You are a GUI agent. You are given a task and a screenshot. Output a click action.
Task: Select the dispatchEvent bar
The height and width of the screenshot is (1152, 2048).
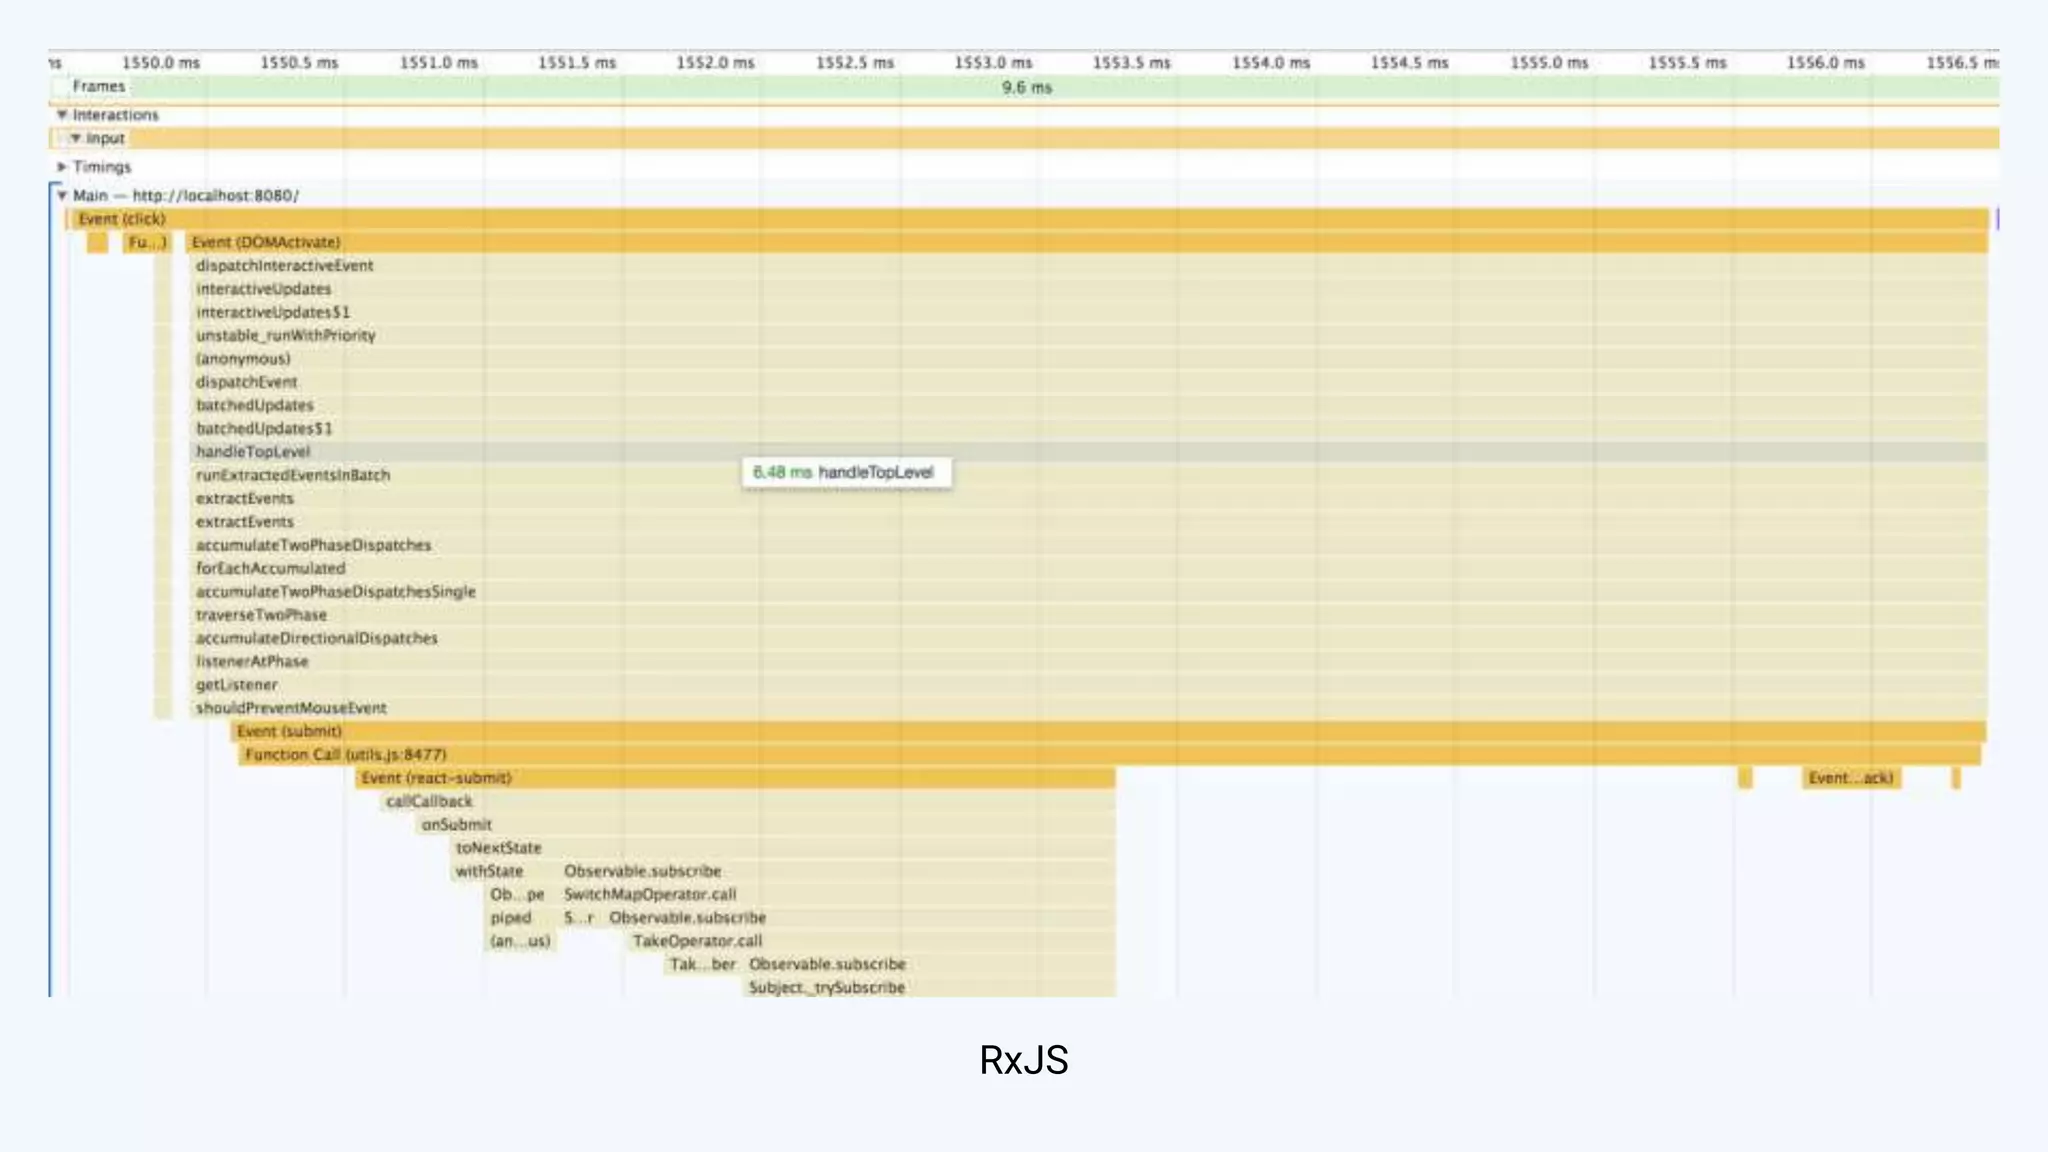[1088, 382]
